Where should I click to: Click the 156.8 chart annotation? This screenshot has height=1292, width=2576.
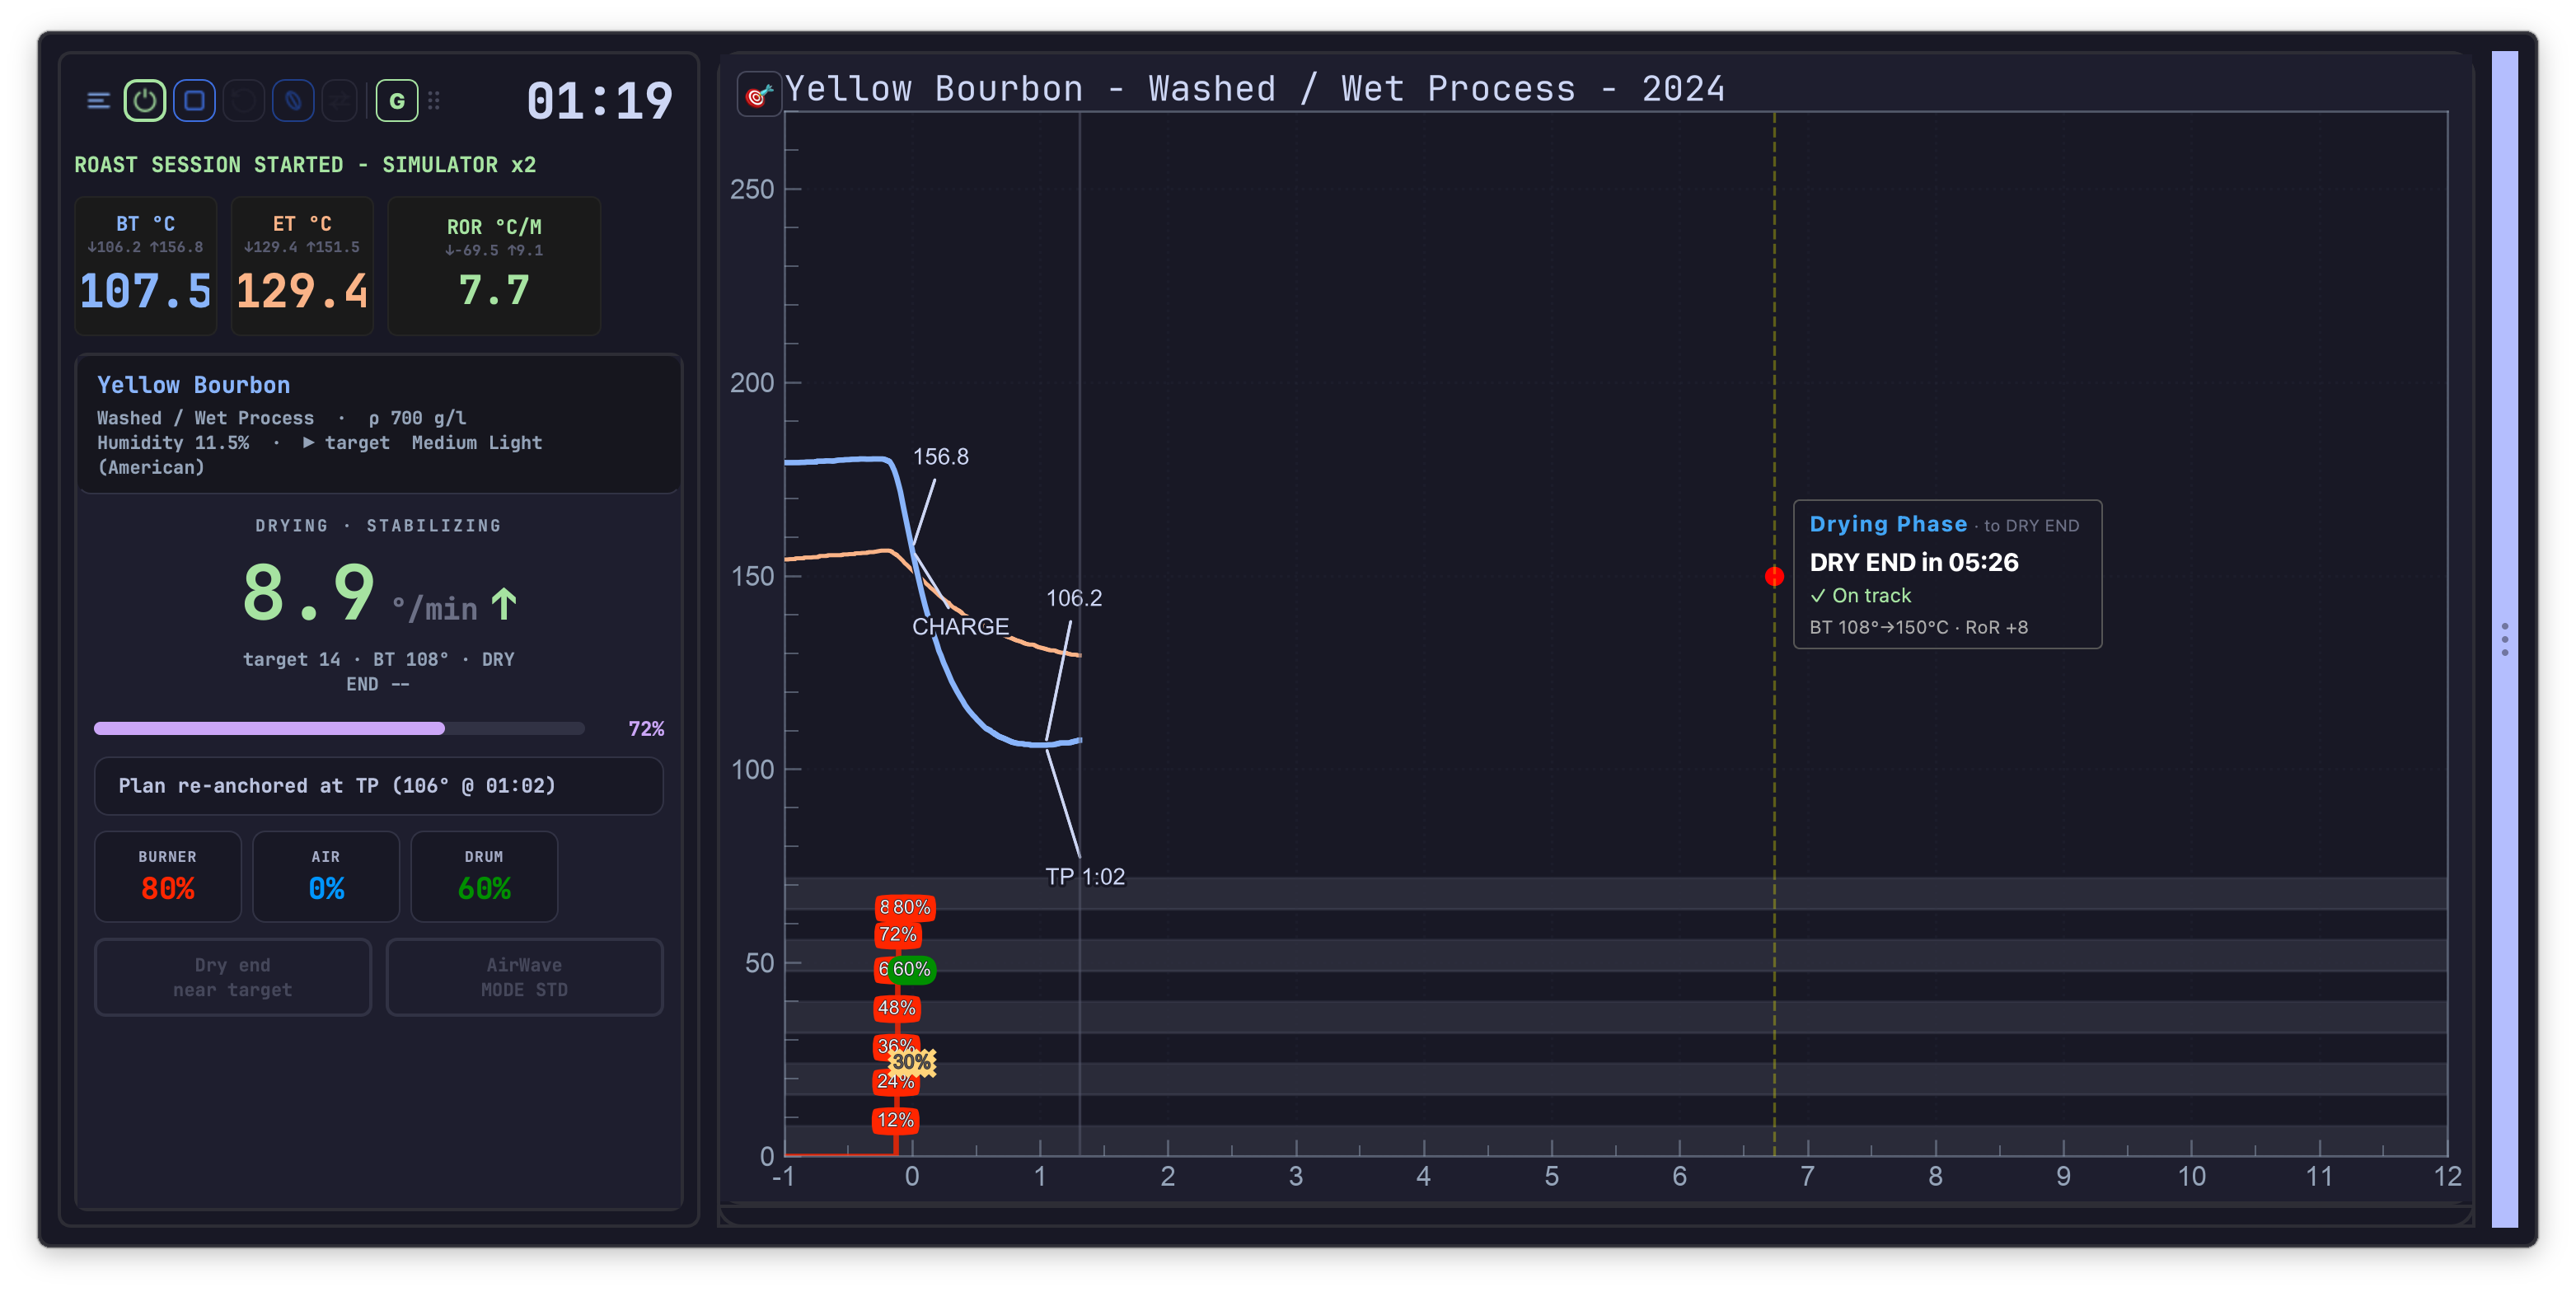tap(941, 457)
